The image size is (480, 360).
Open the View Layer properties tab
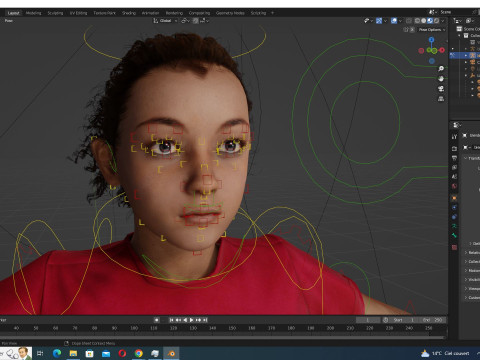click(x=454, y=167)
